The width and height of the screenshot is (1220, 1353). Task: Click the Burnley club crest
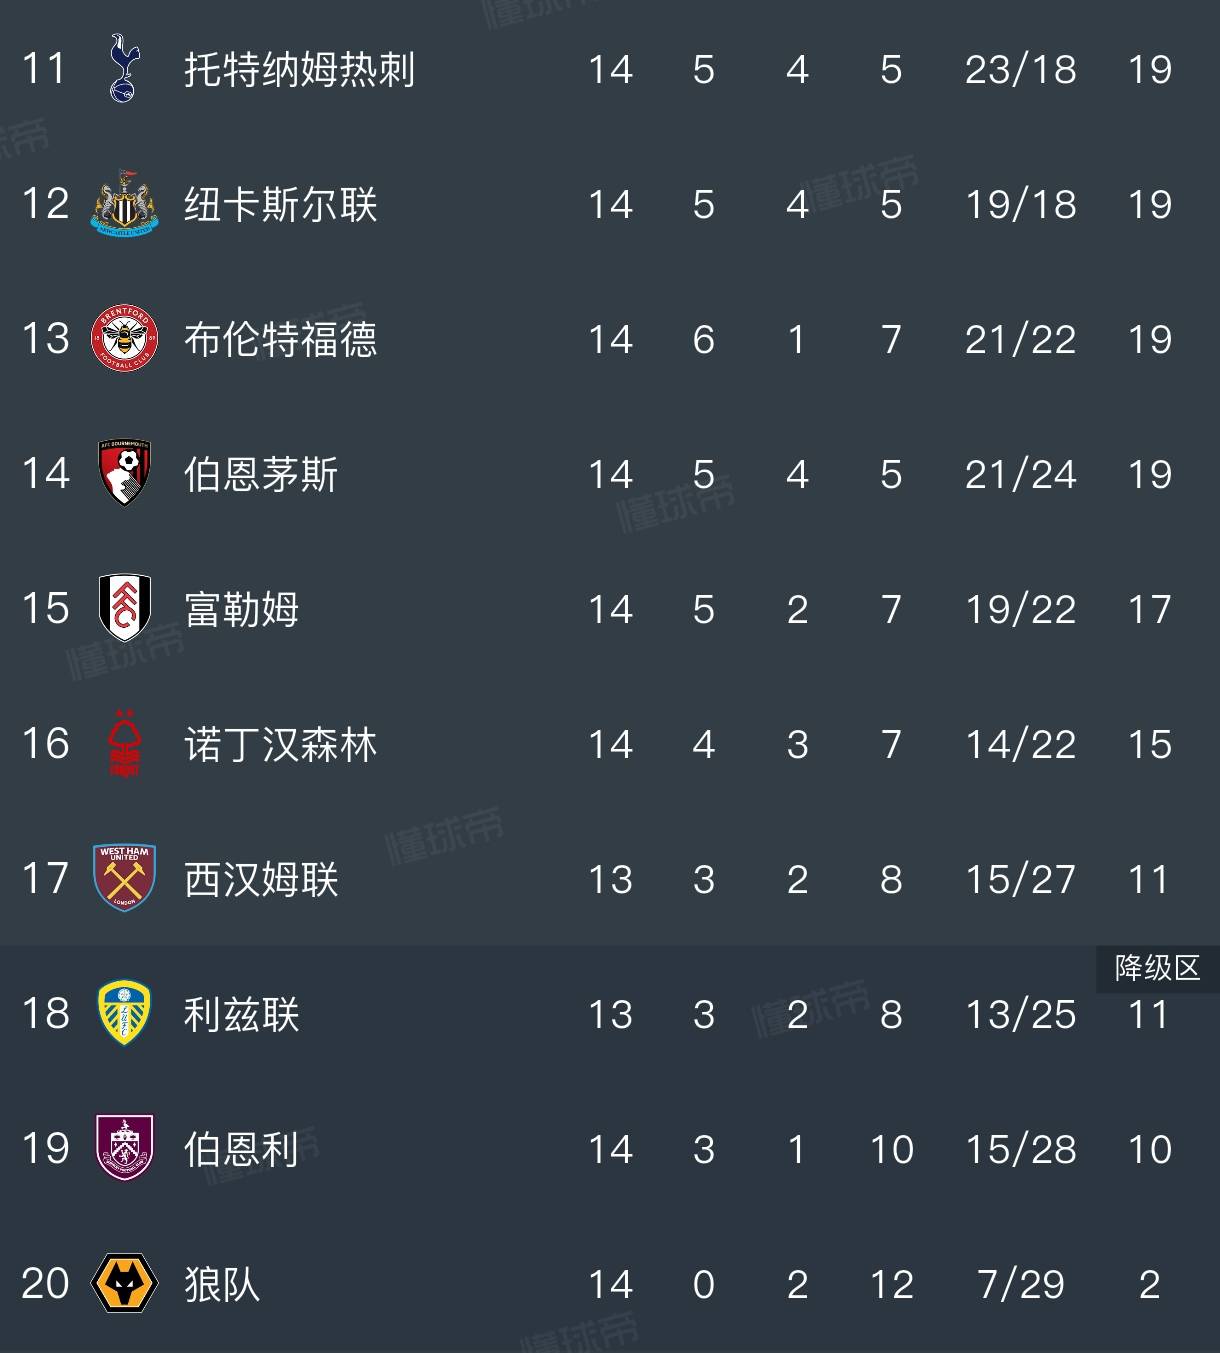(125, 1148)
